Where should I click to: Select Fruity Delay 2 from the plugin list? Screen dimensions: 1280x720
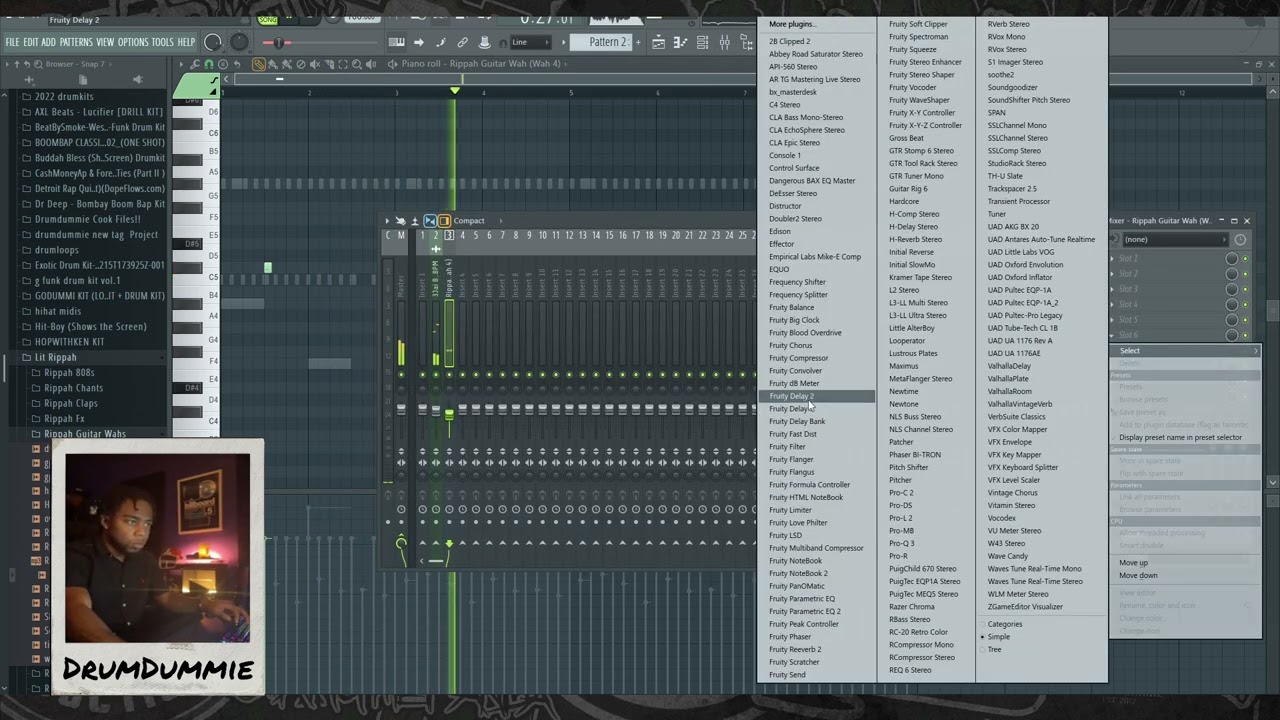[x=791, y=396]
